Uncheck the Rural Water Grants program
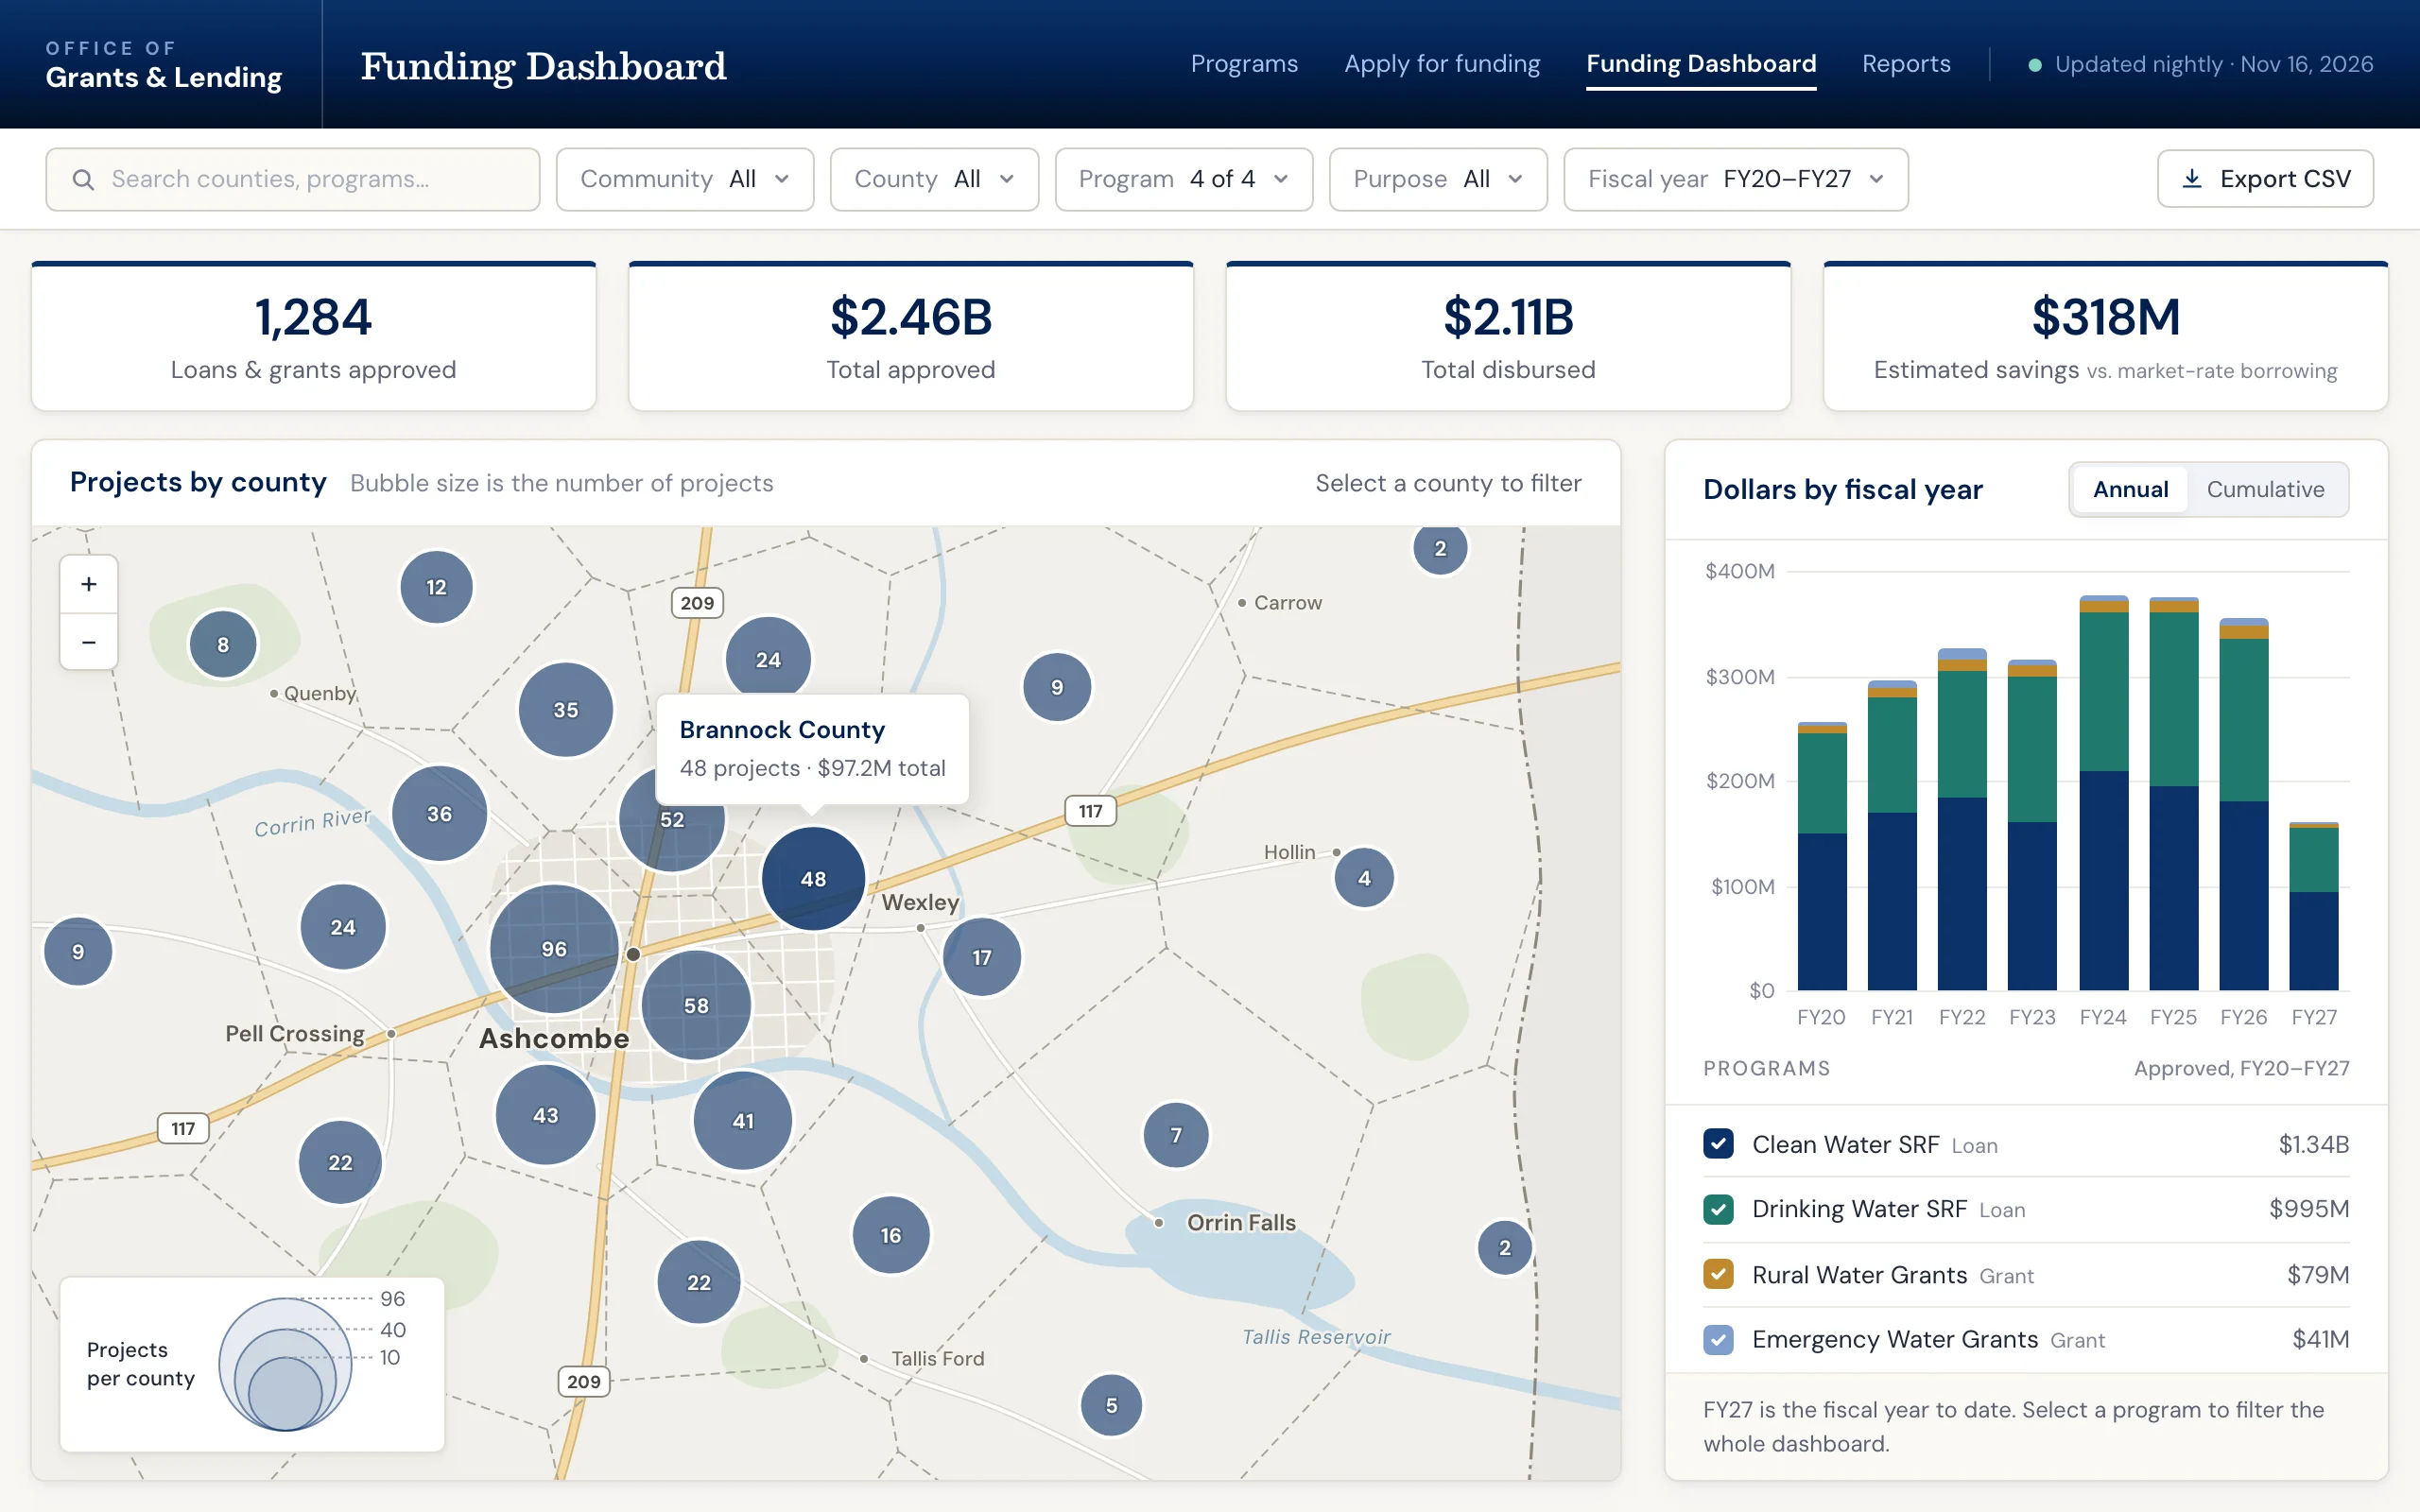Viewport: 2420px width, 1512px height. click(x=1718, y=1275)
